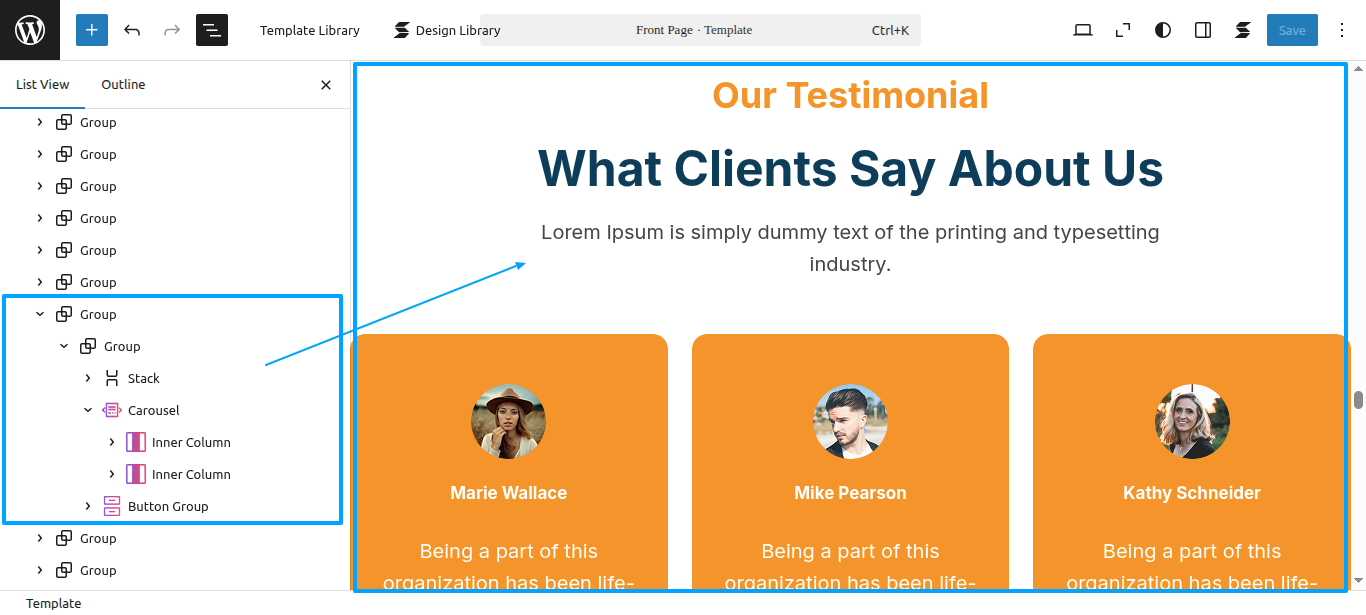This screenshot has height=615, width=1366.
Task: Expand the Stack block in tree
Action: point(88,378)
